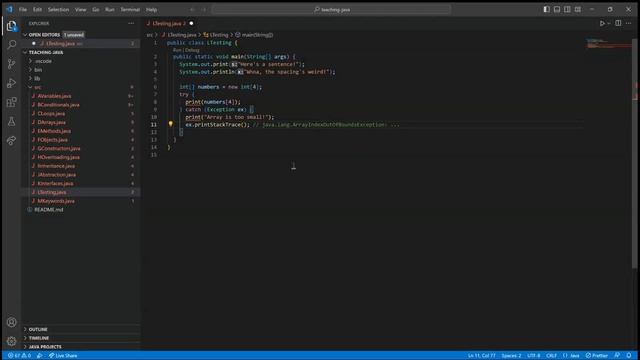Viewport: 640px width, 360px height.
Task: Toggle the secondary side bar
Action: (x=567, y=9)
